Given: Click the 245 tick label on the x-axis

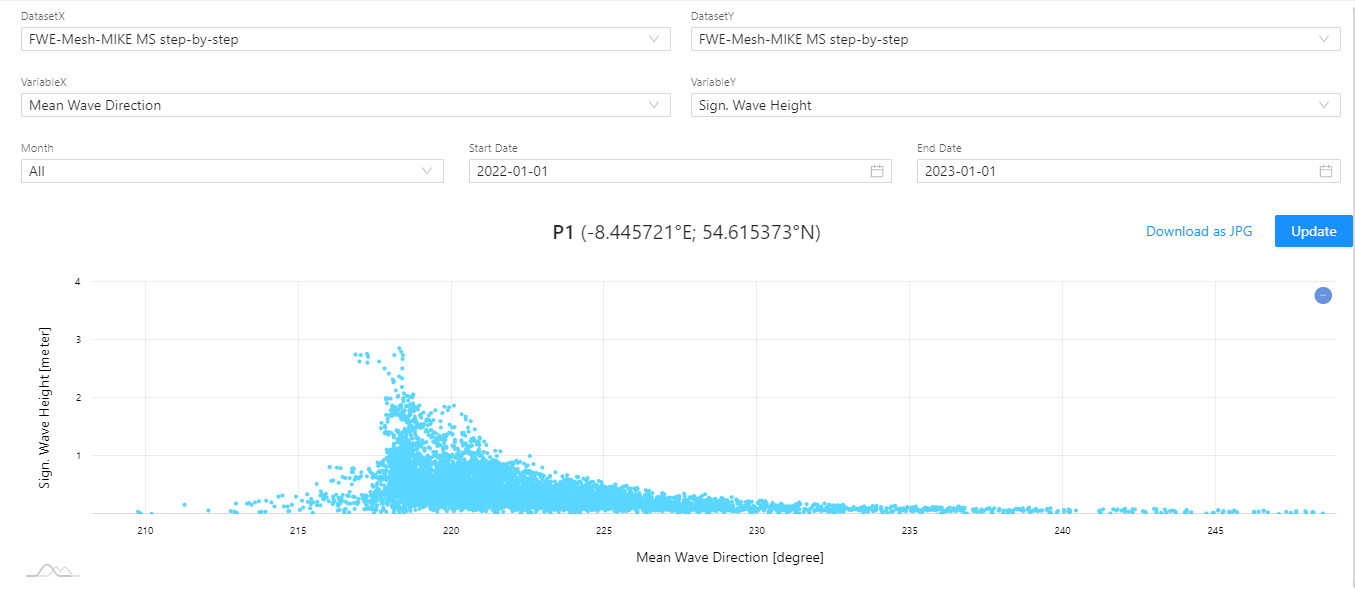Looking at the screenshot, I should click(1216, 530).
